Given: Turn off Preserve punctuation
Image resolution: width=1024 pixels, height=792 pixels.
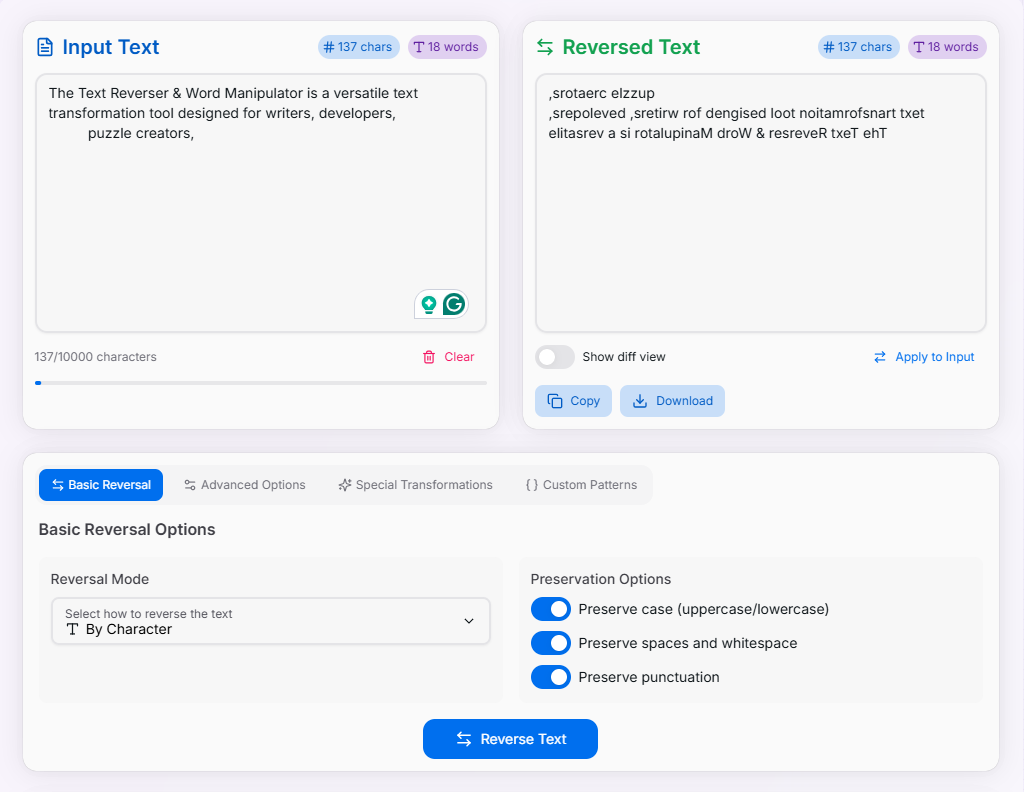Looking at the screenshot, I should click(x=550, y=677).
